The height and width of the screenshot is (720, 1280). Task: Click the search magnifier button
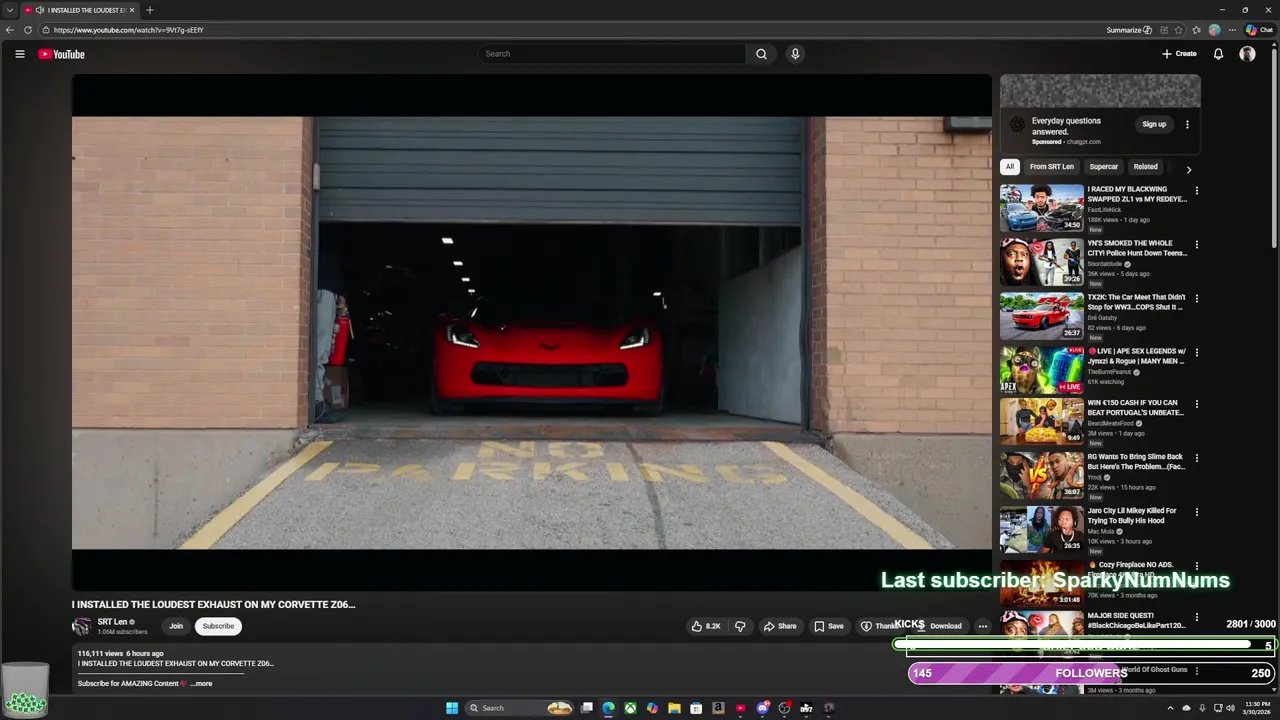(x=761, y=54)
